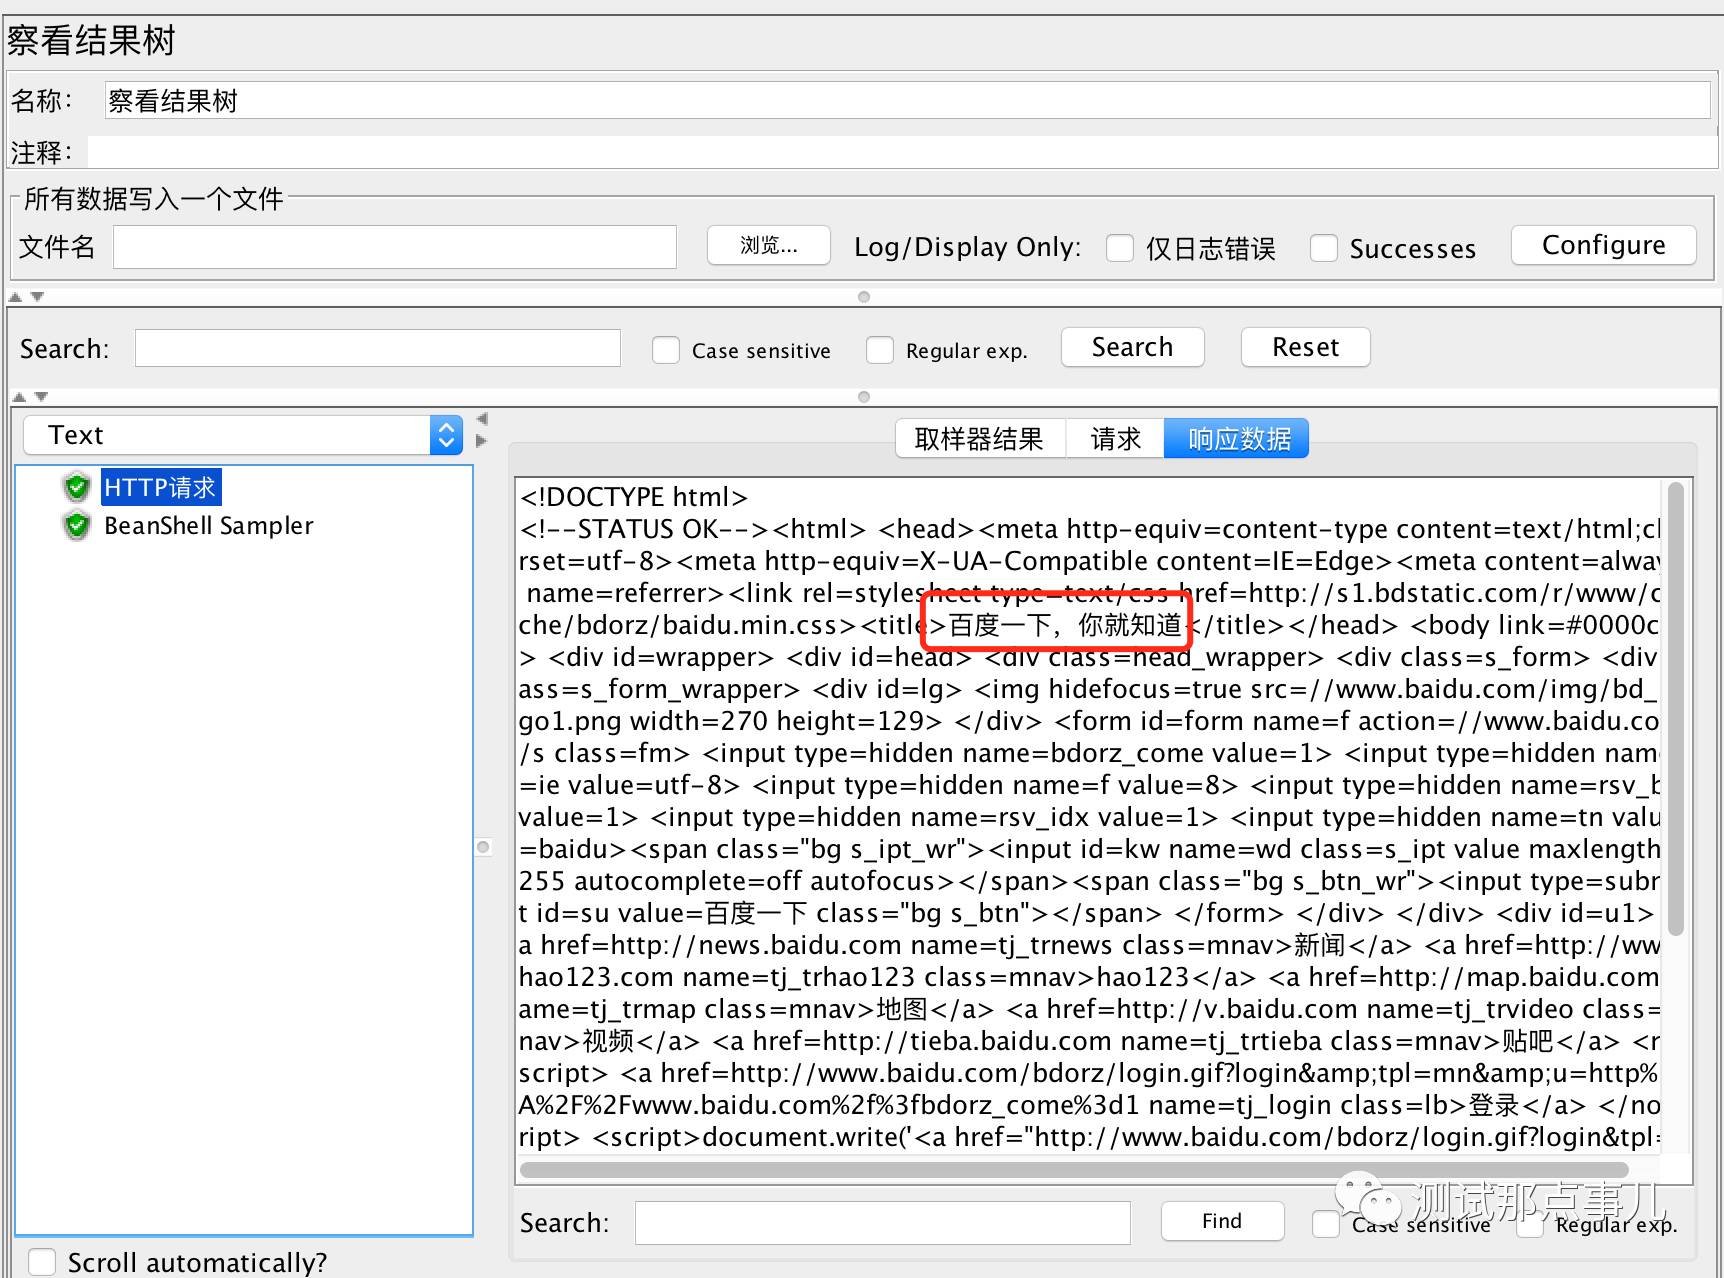
Task: Click the vertical scrollbar of response data
Action: (1675, 708)
